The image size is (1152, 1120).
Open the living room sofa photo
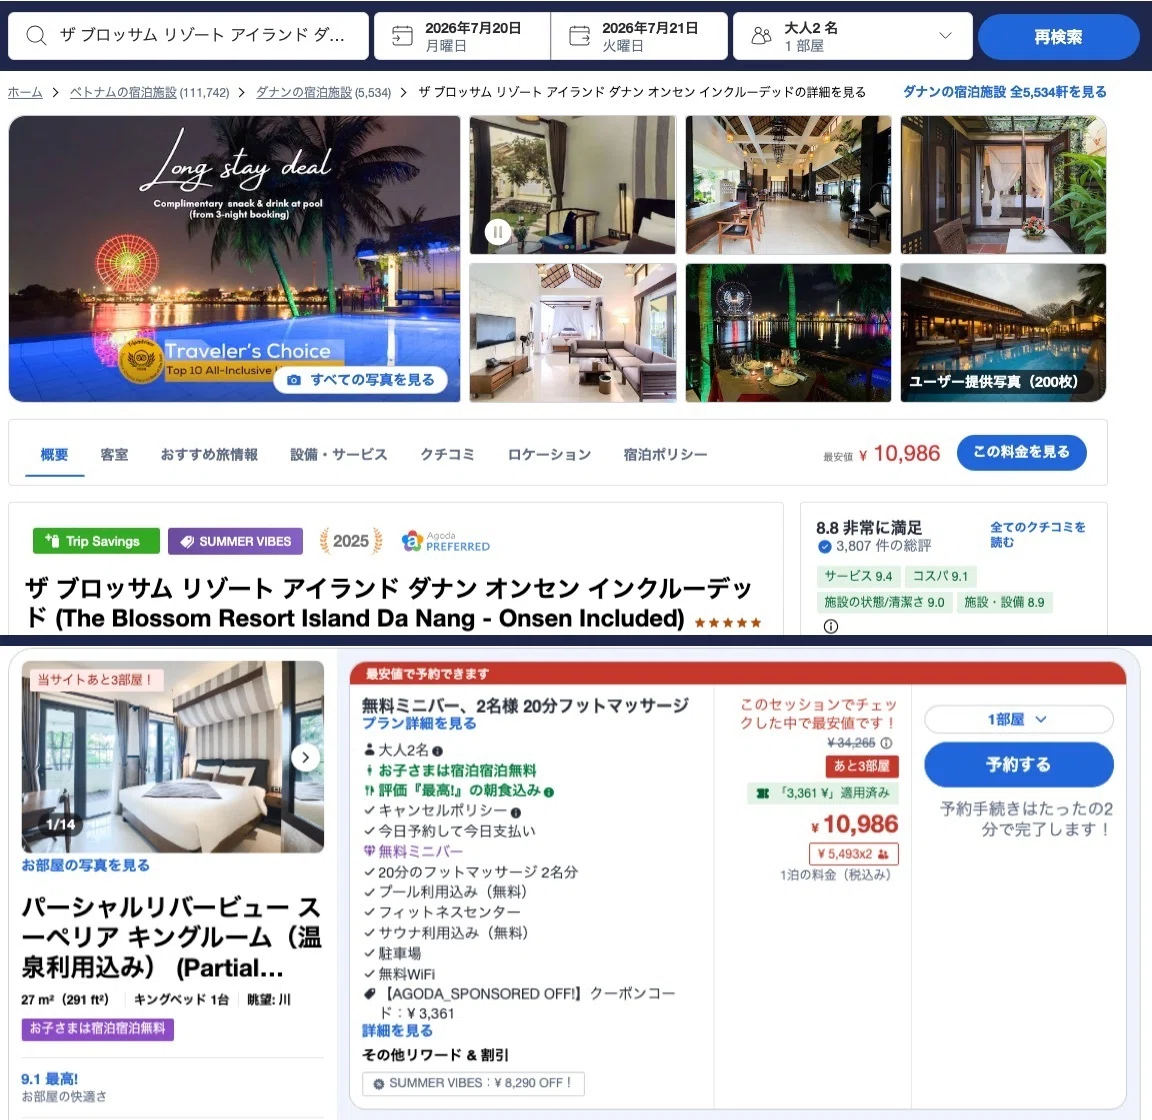coord(572,333)
